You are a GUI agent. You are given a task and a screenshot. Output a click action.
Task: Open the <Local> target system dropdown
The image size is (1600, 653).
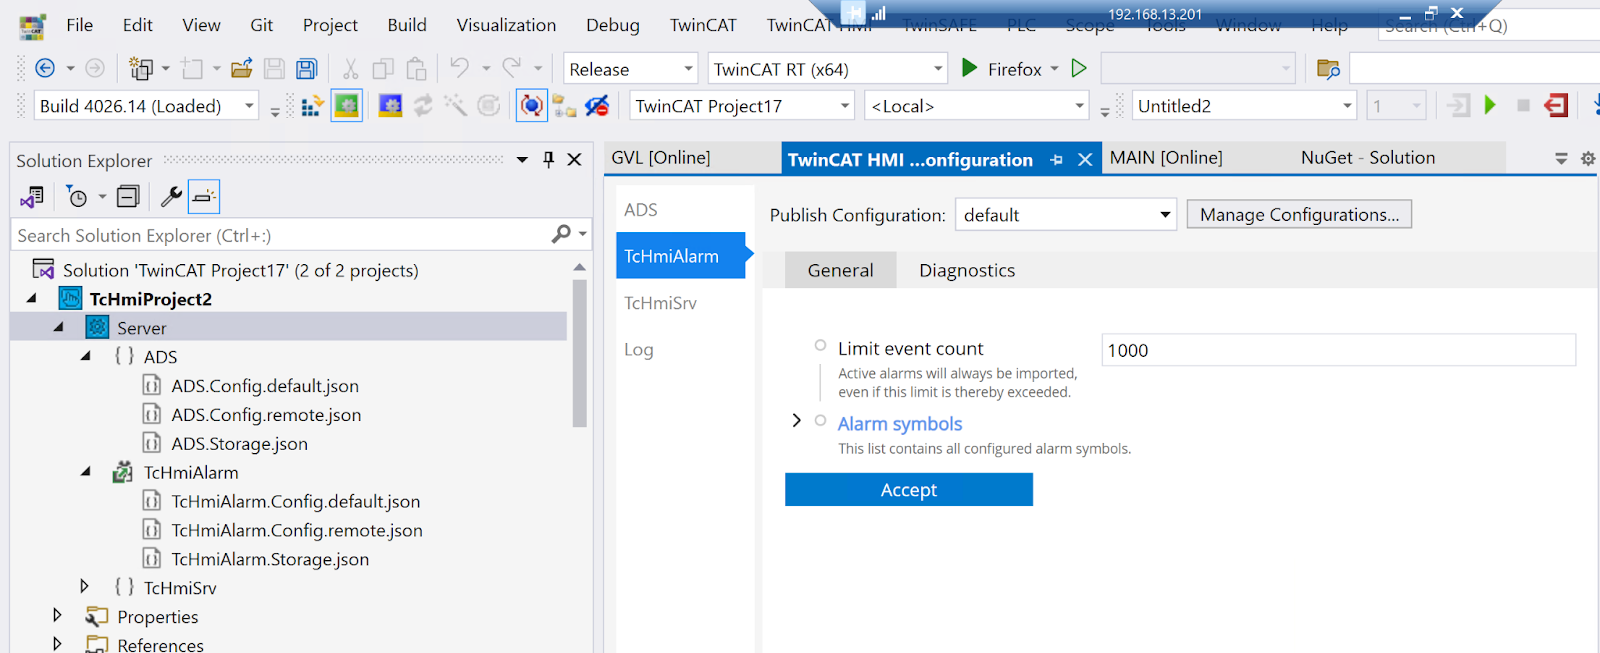pos(977,105)
